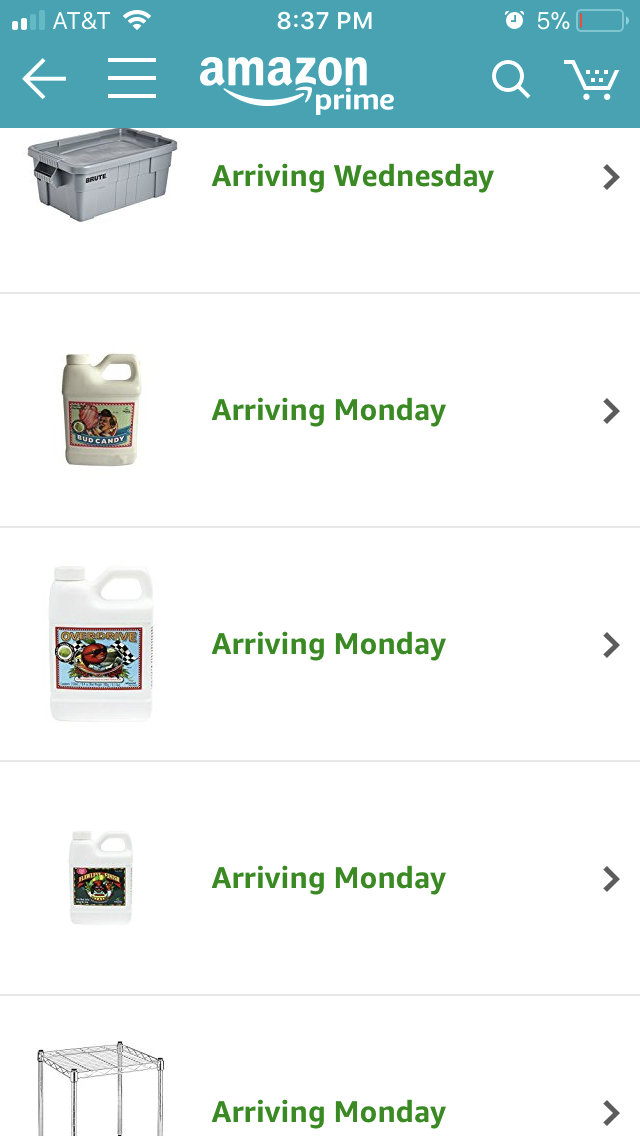640x1136 pixels.
Task: Open the wire shelving rack thumbnail
Action: [101, 1088]
